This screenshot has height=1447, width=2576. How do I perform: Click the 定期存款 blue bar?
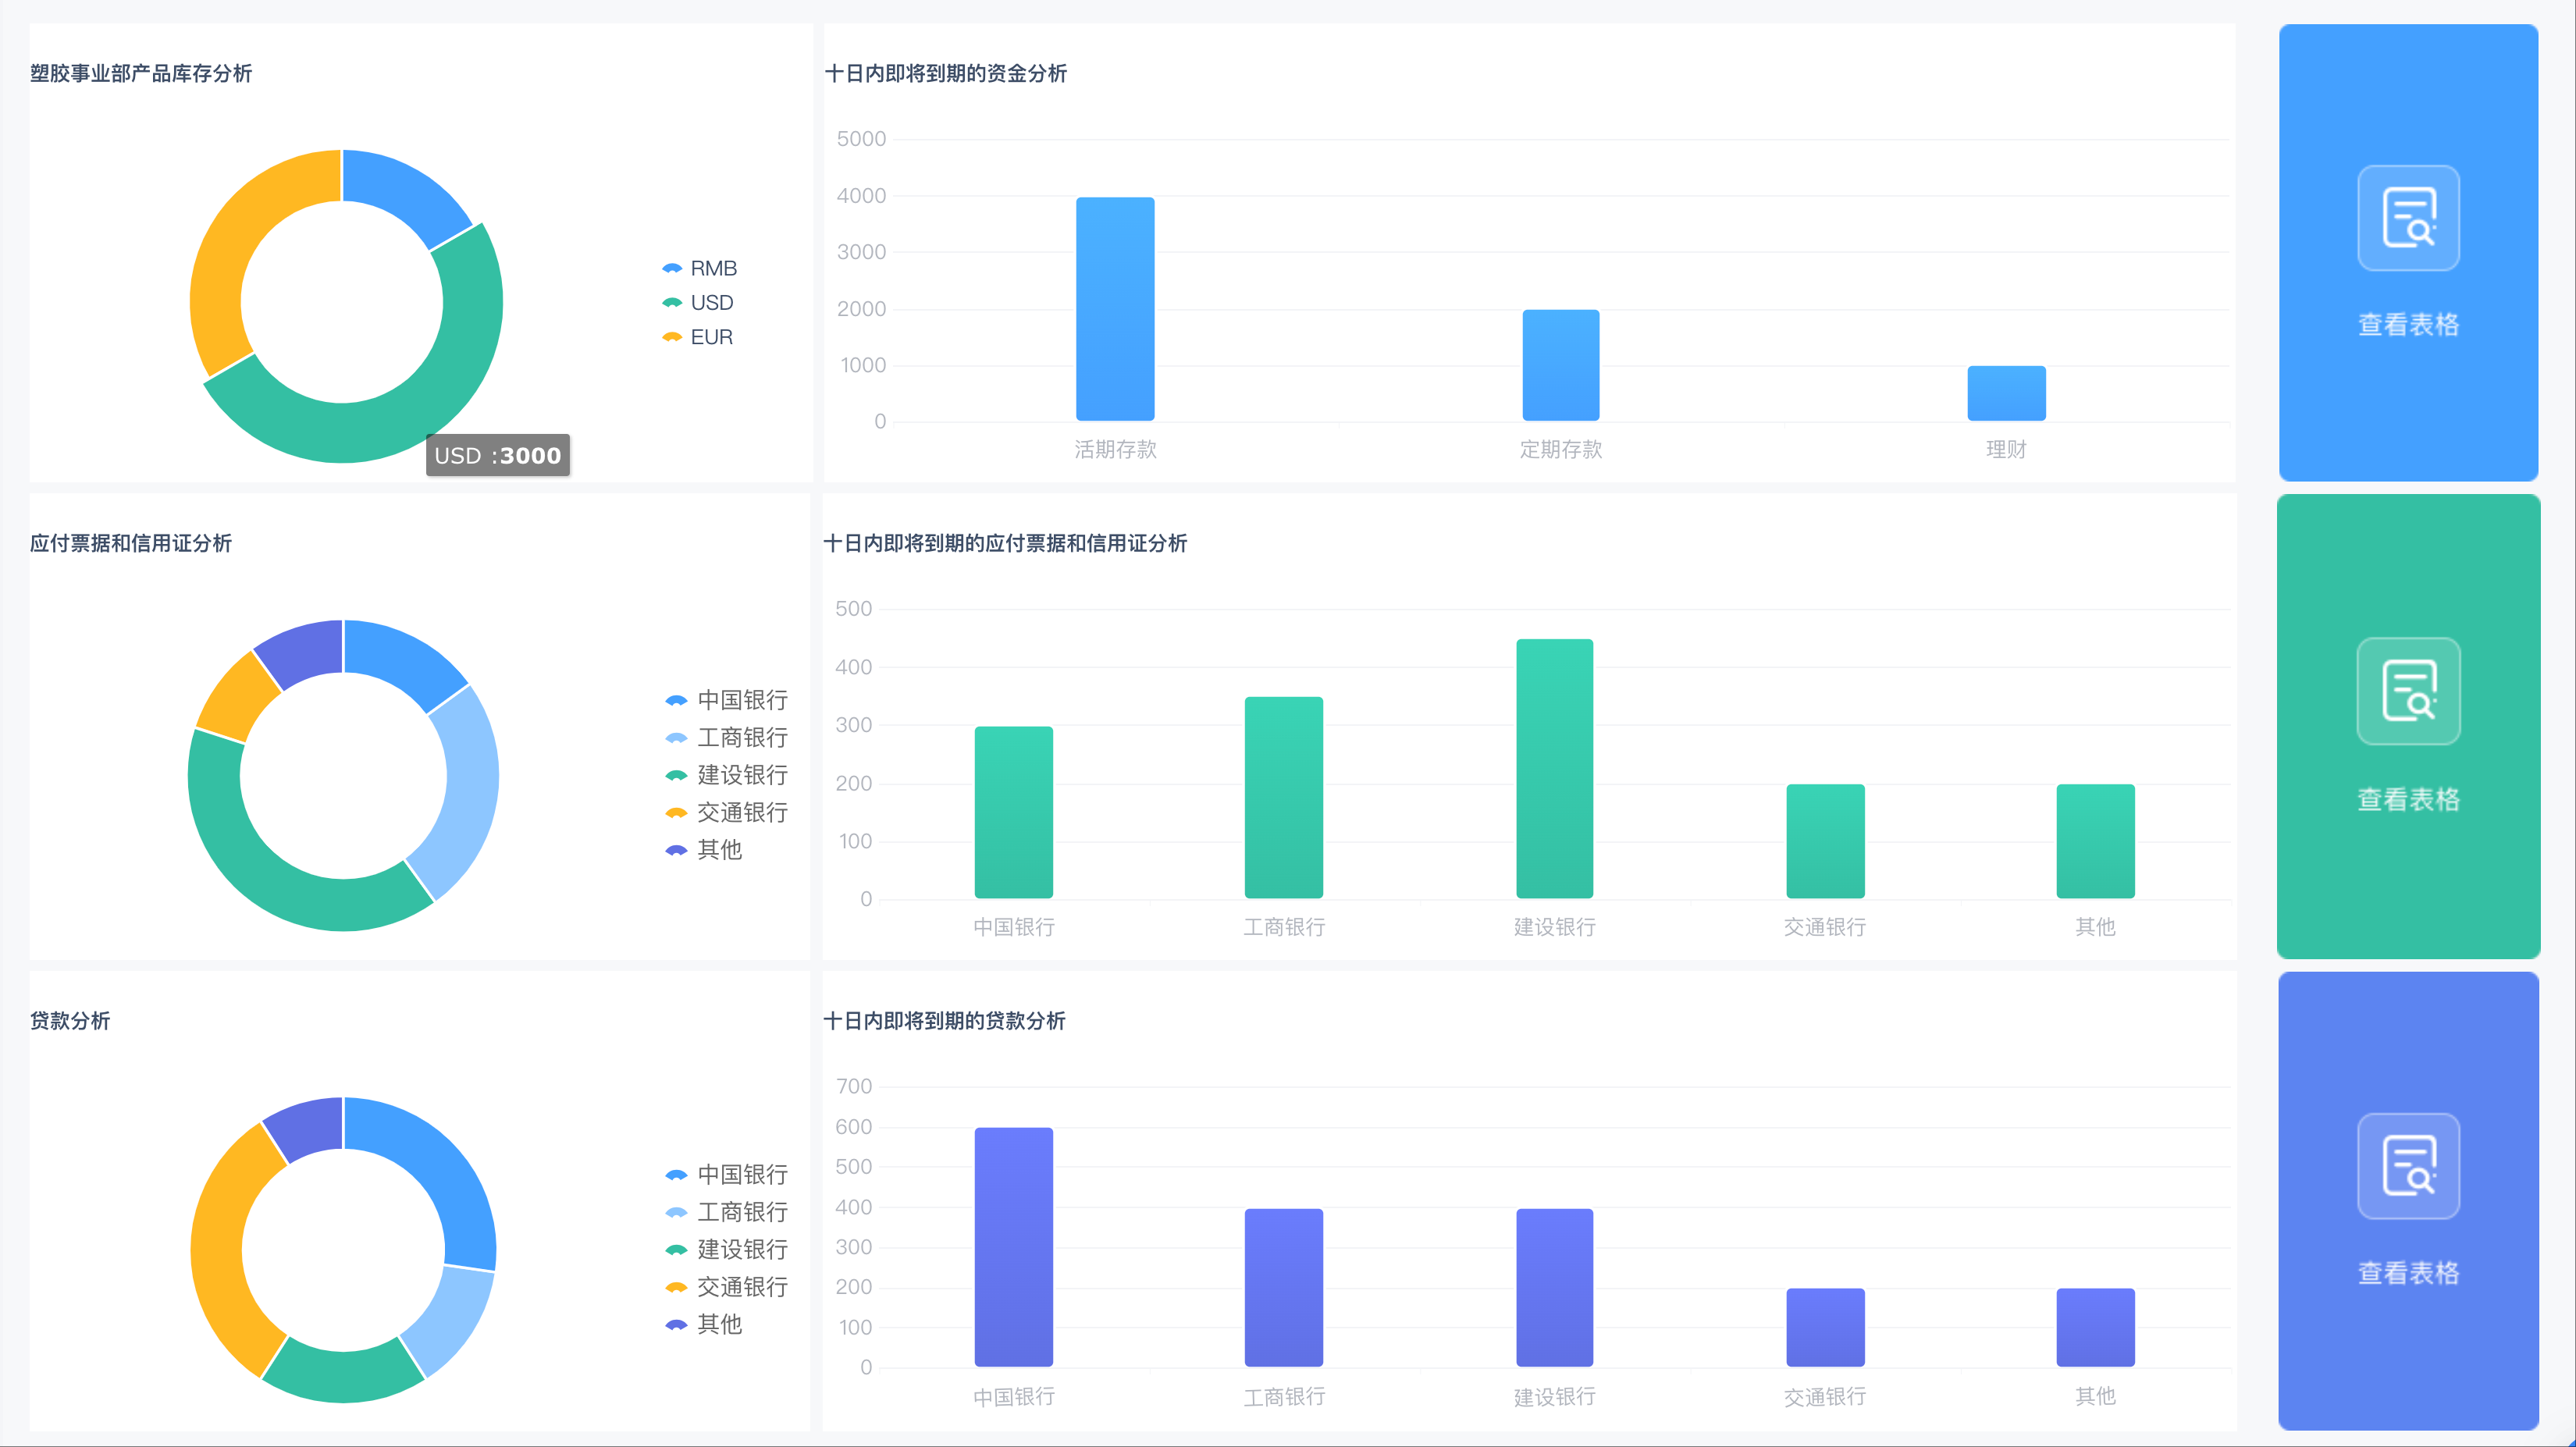pyautogui.click(x=1560, y=366)
